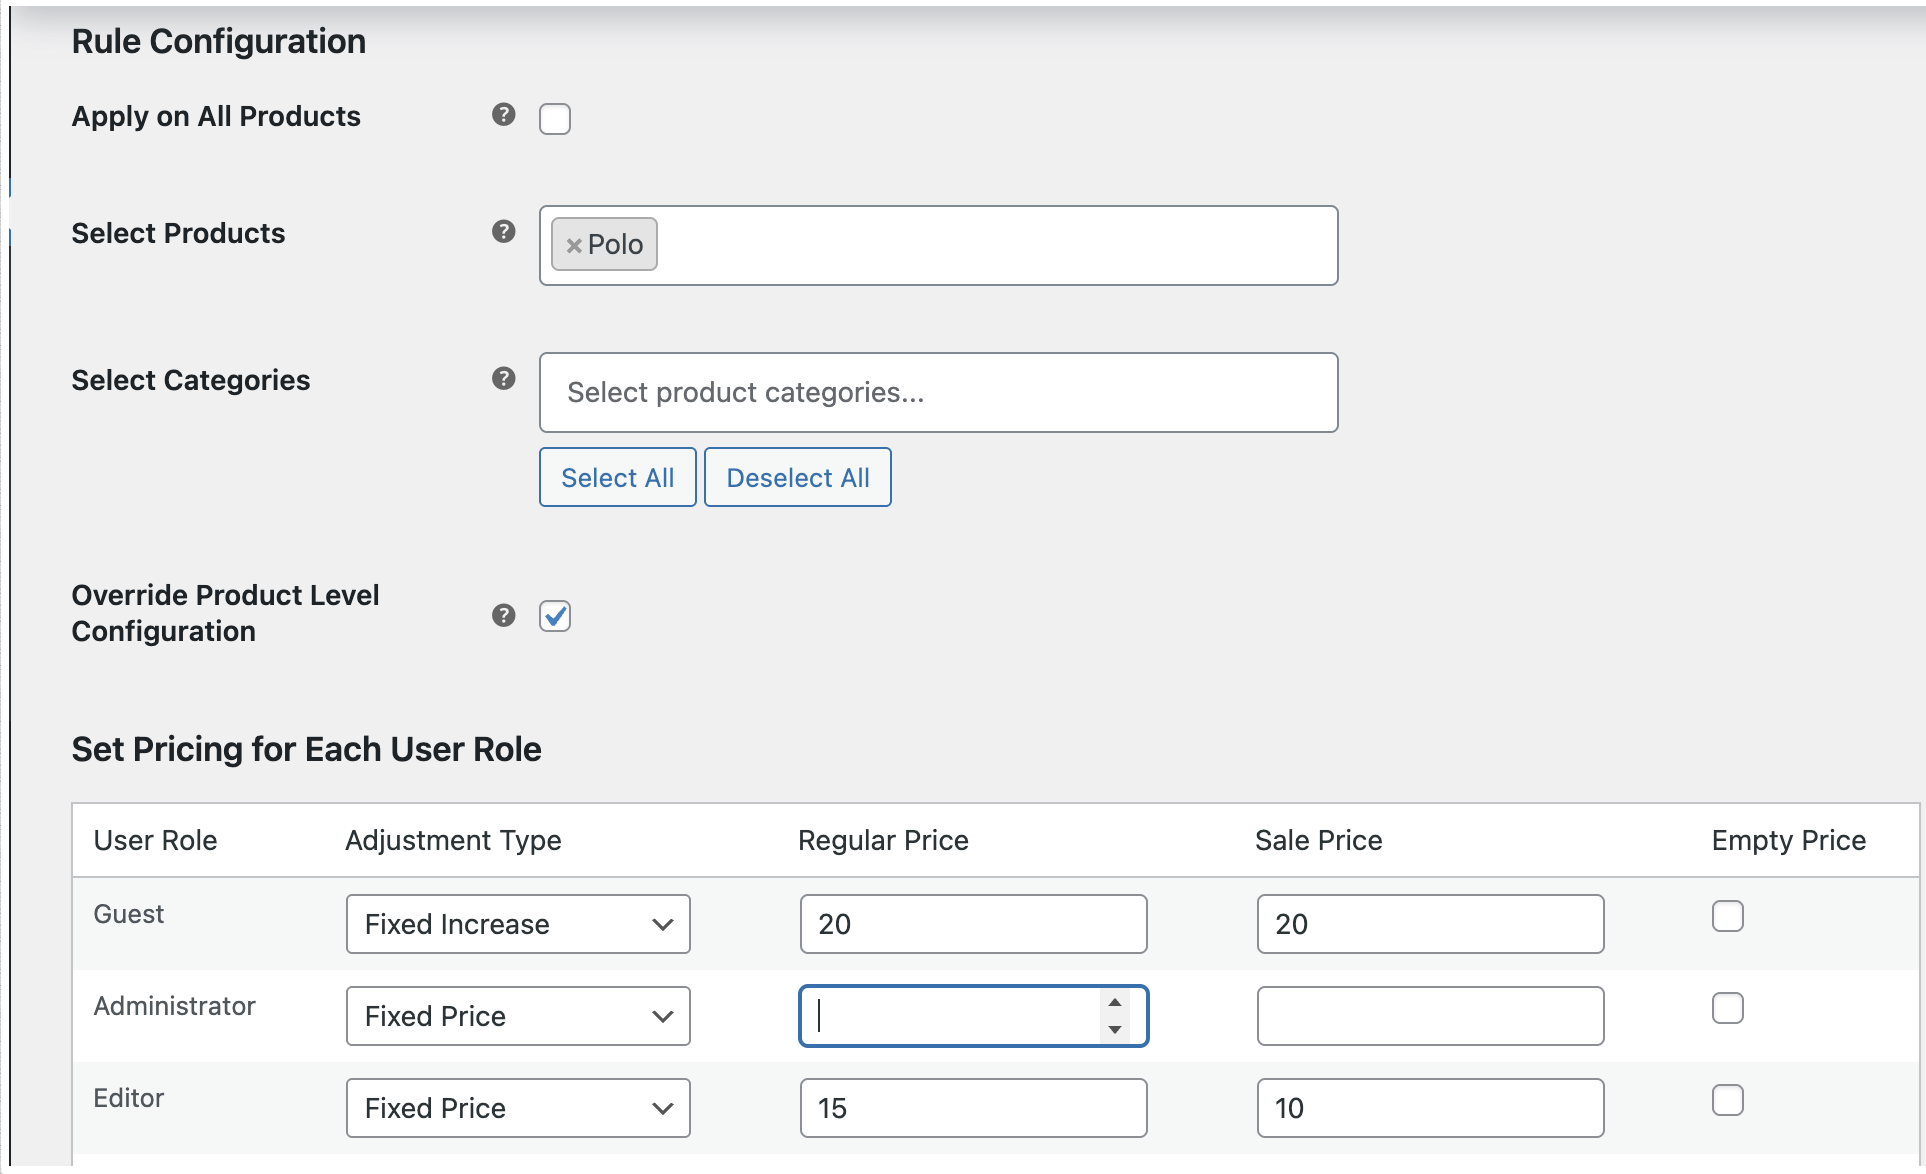This screenshot has width=1926, height=1174.
Task: Click the decrement arrow on Administrator's Regular Price field
Action: click(1114, 1033)
